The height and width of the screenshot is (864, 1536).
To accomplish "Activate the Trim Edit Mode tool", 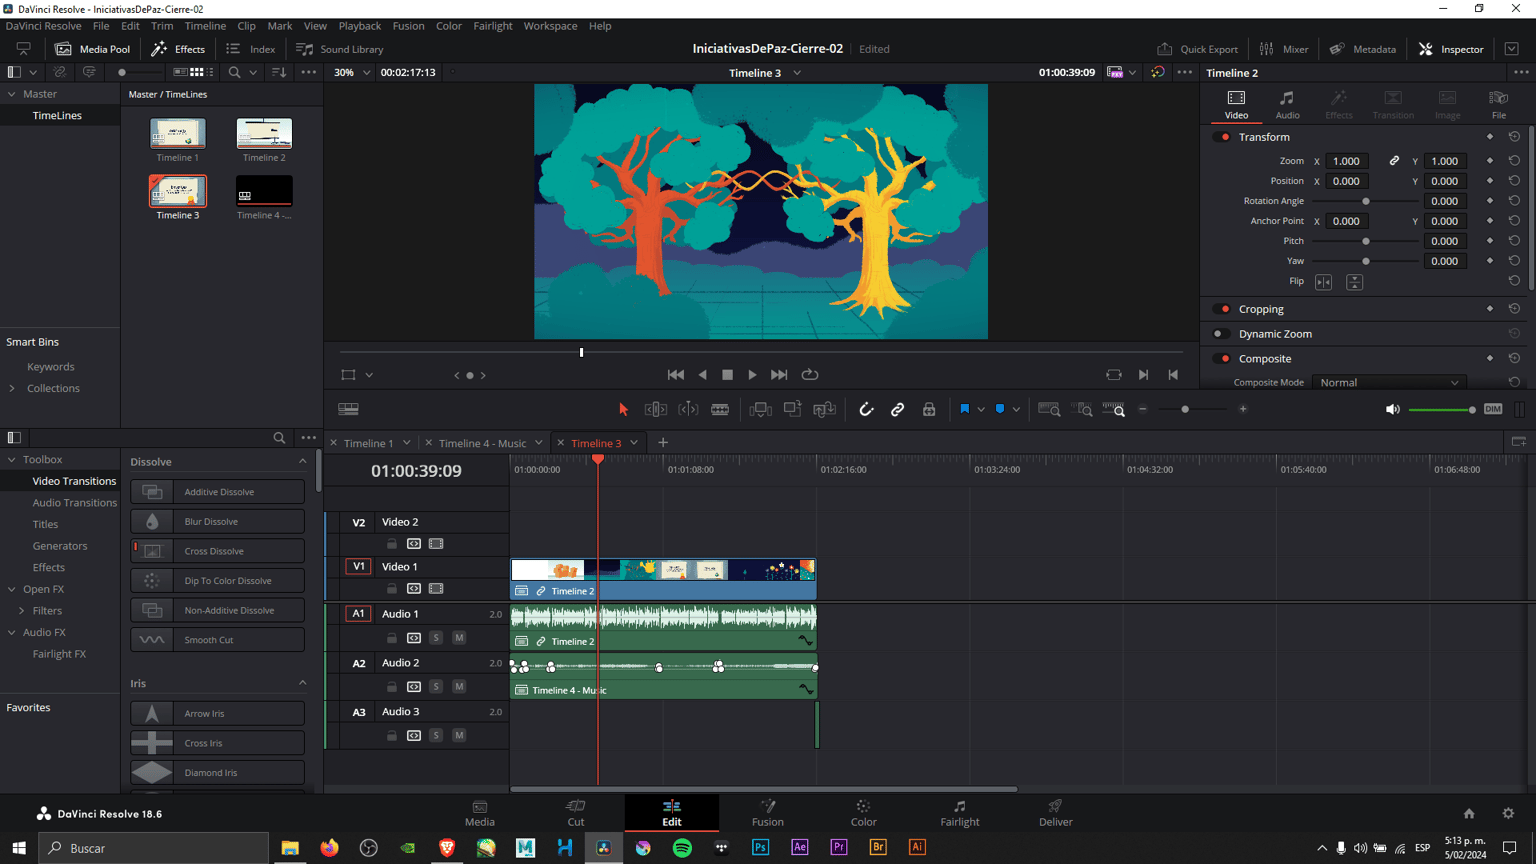I will (x=656, y=409).
